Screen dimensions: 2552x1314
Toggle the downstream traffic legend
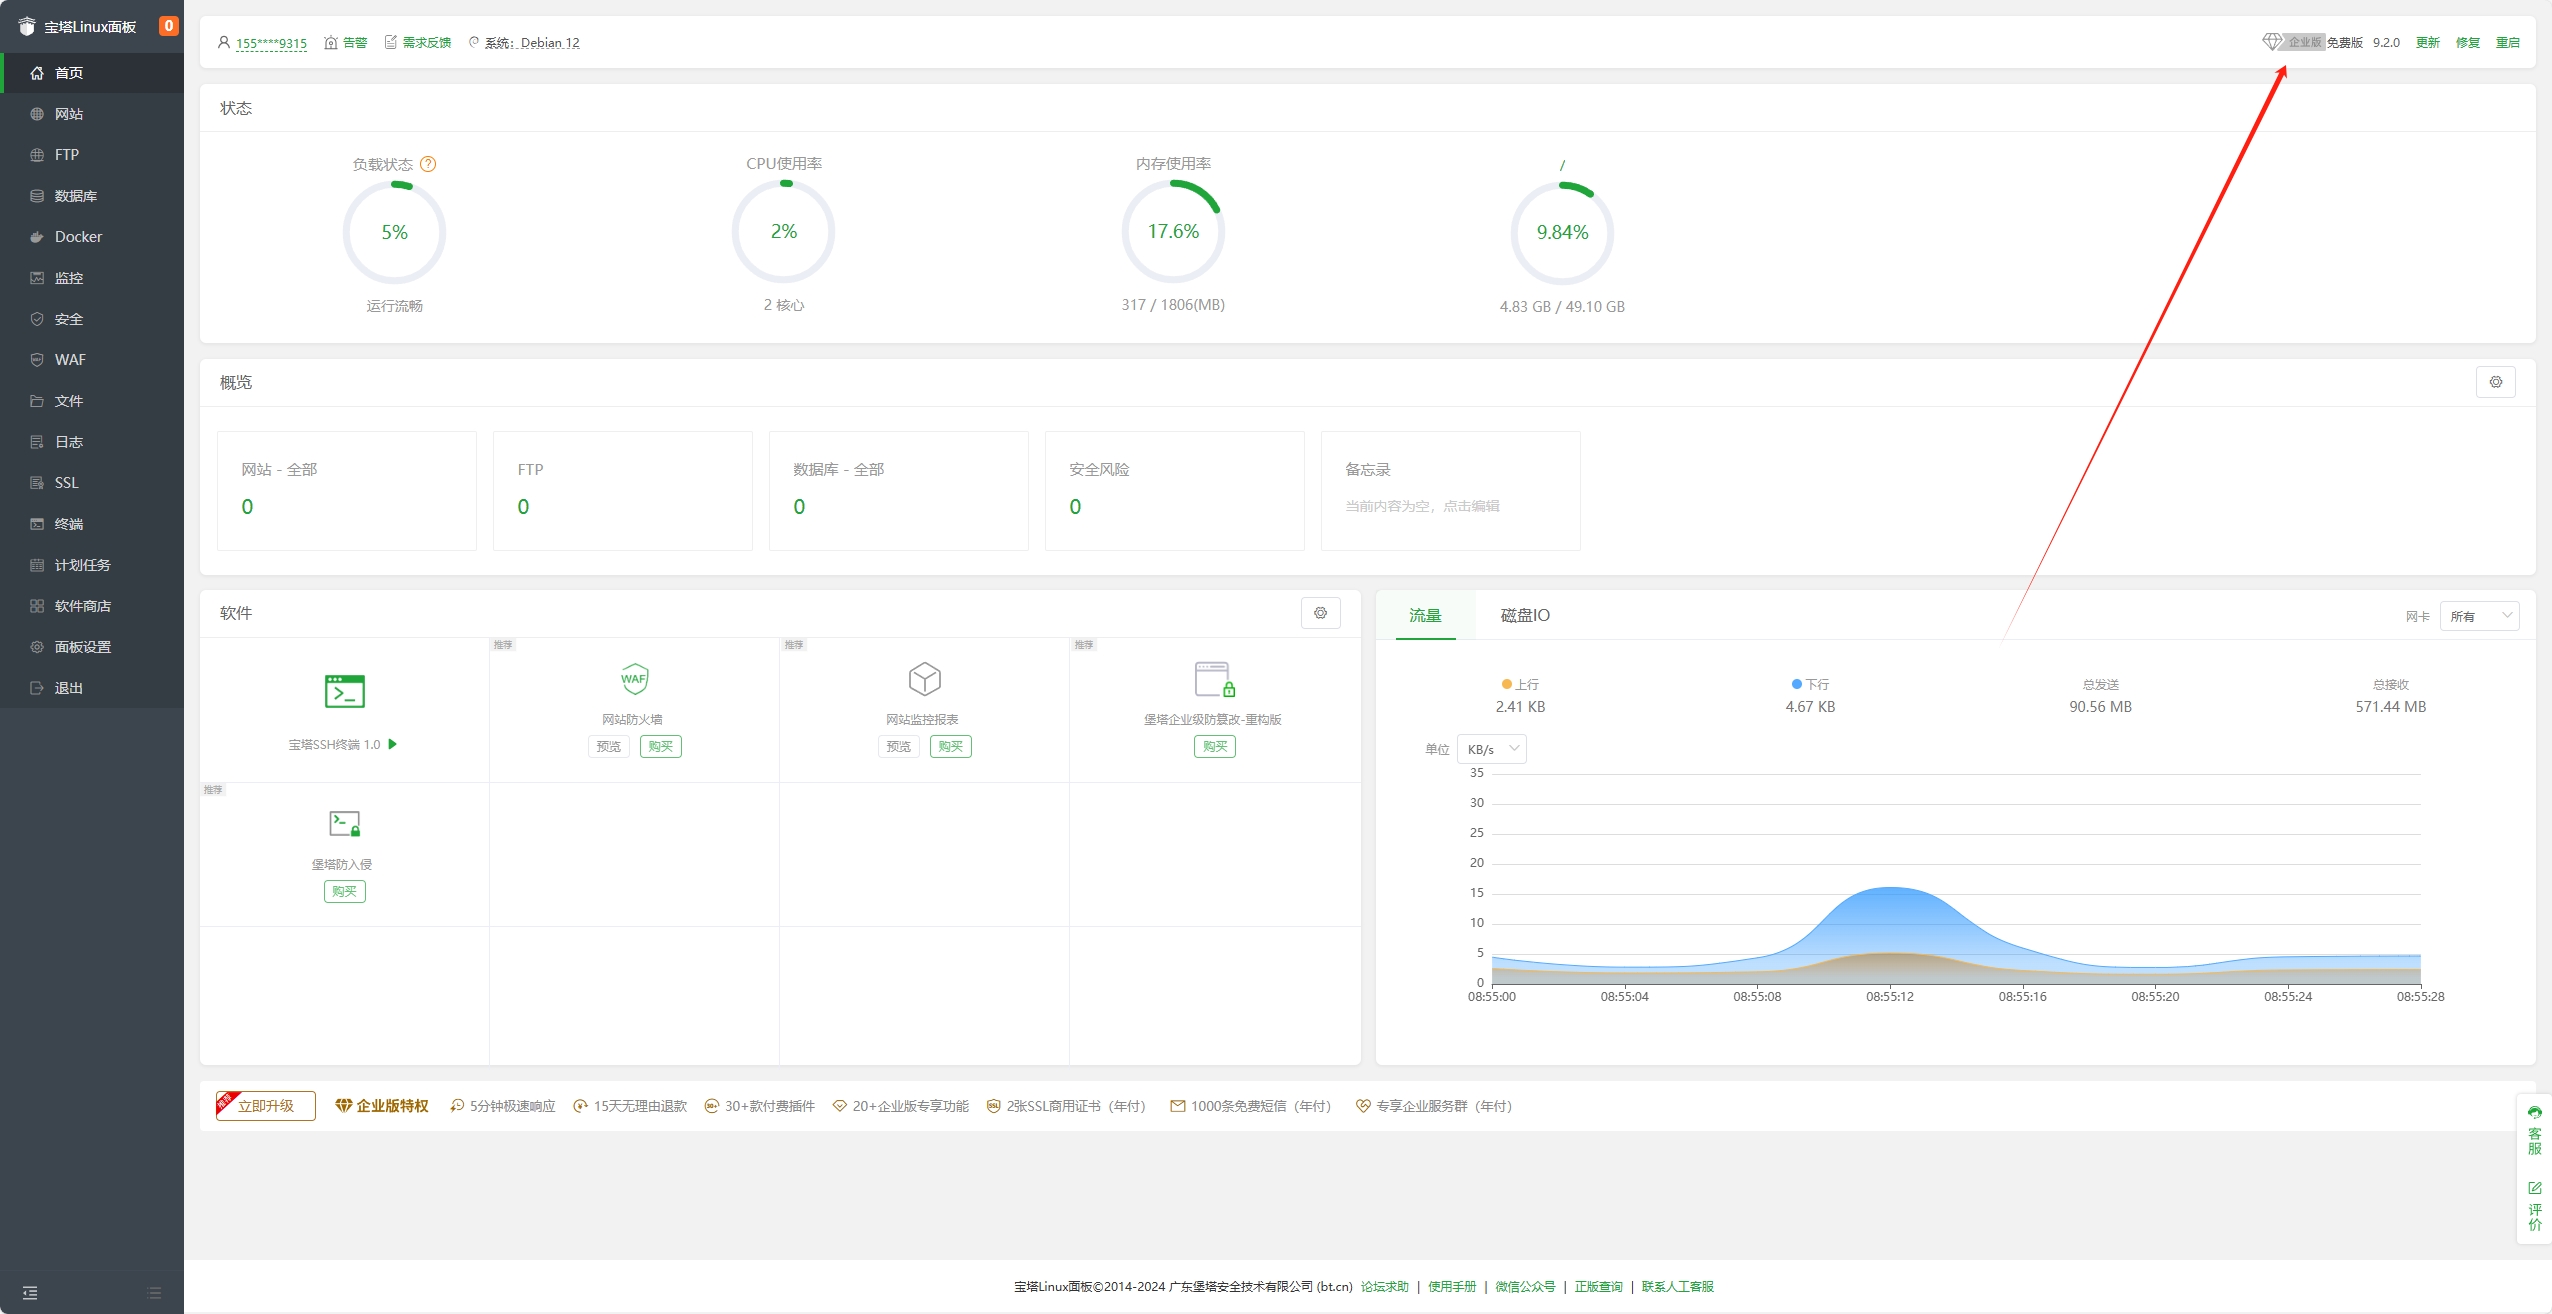point(1810,685)
